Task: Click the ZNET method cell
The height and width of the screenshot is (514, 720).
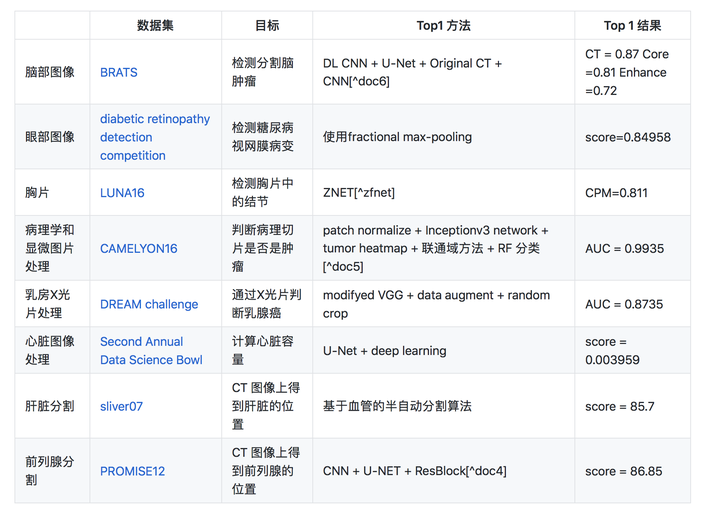Action: (358, 192)
